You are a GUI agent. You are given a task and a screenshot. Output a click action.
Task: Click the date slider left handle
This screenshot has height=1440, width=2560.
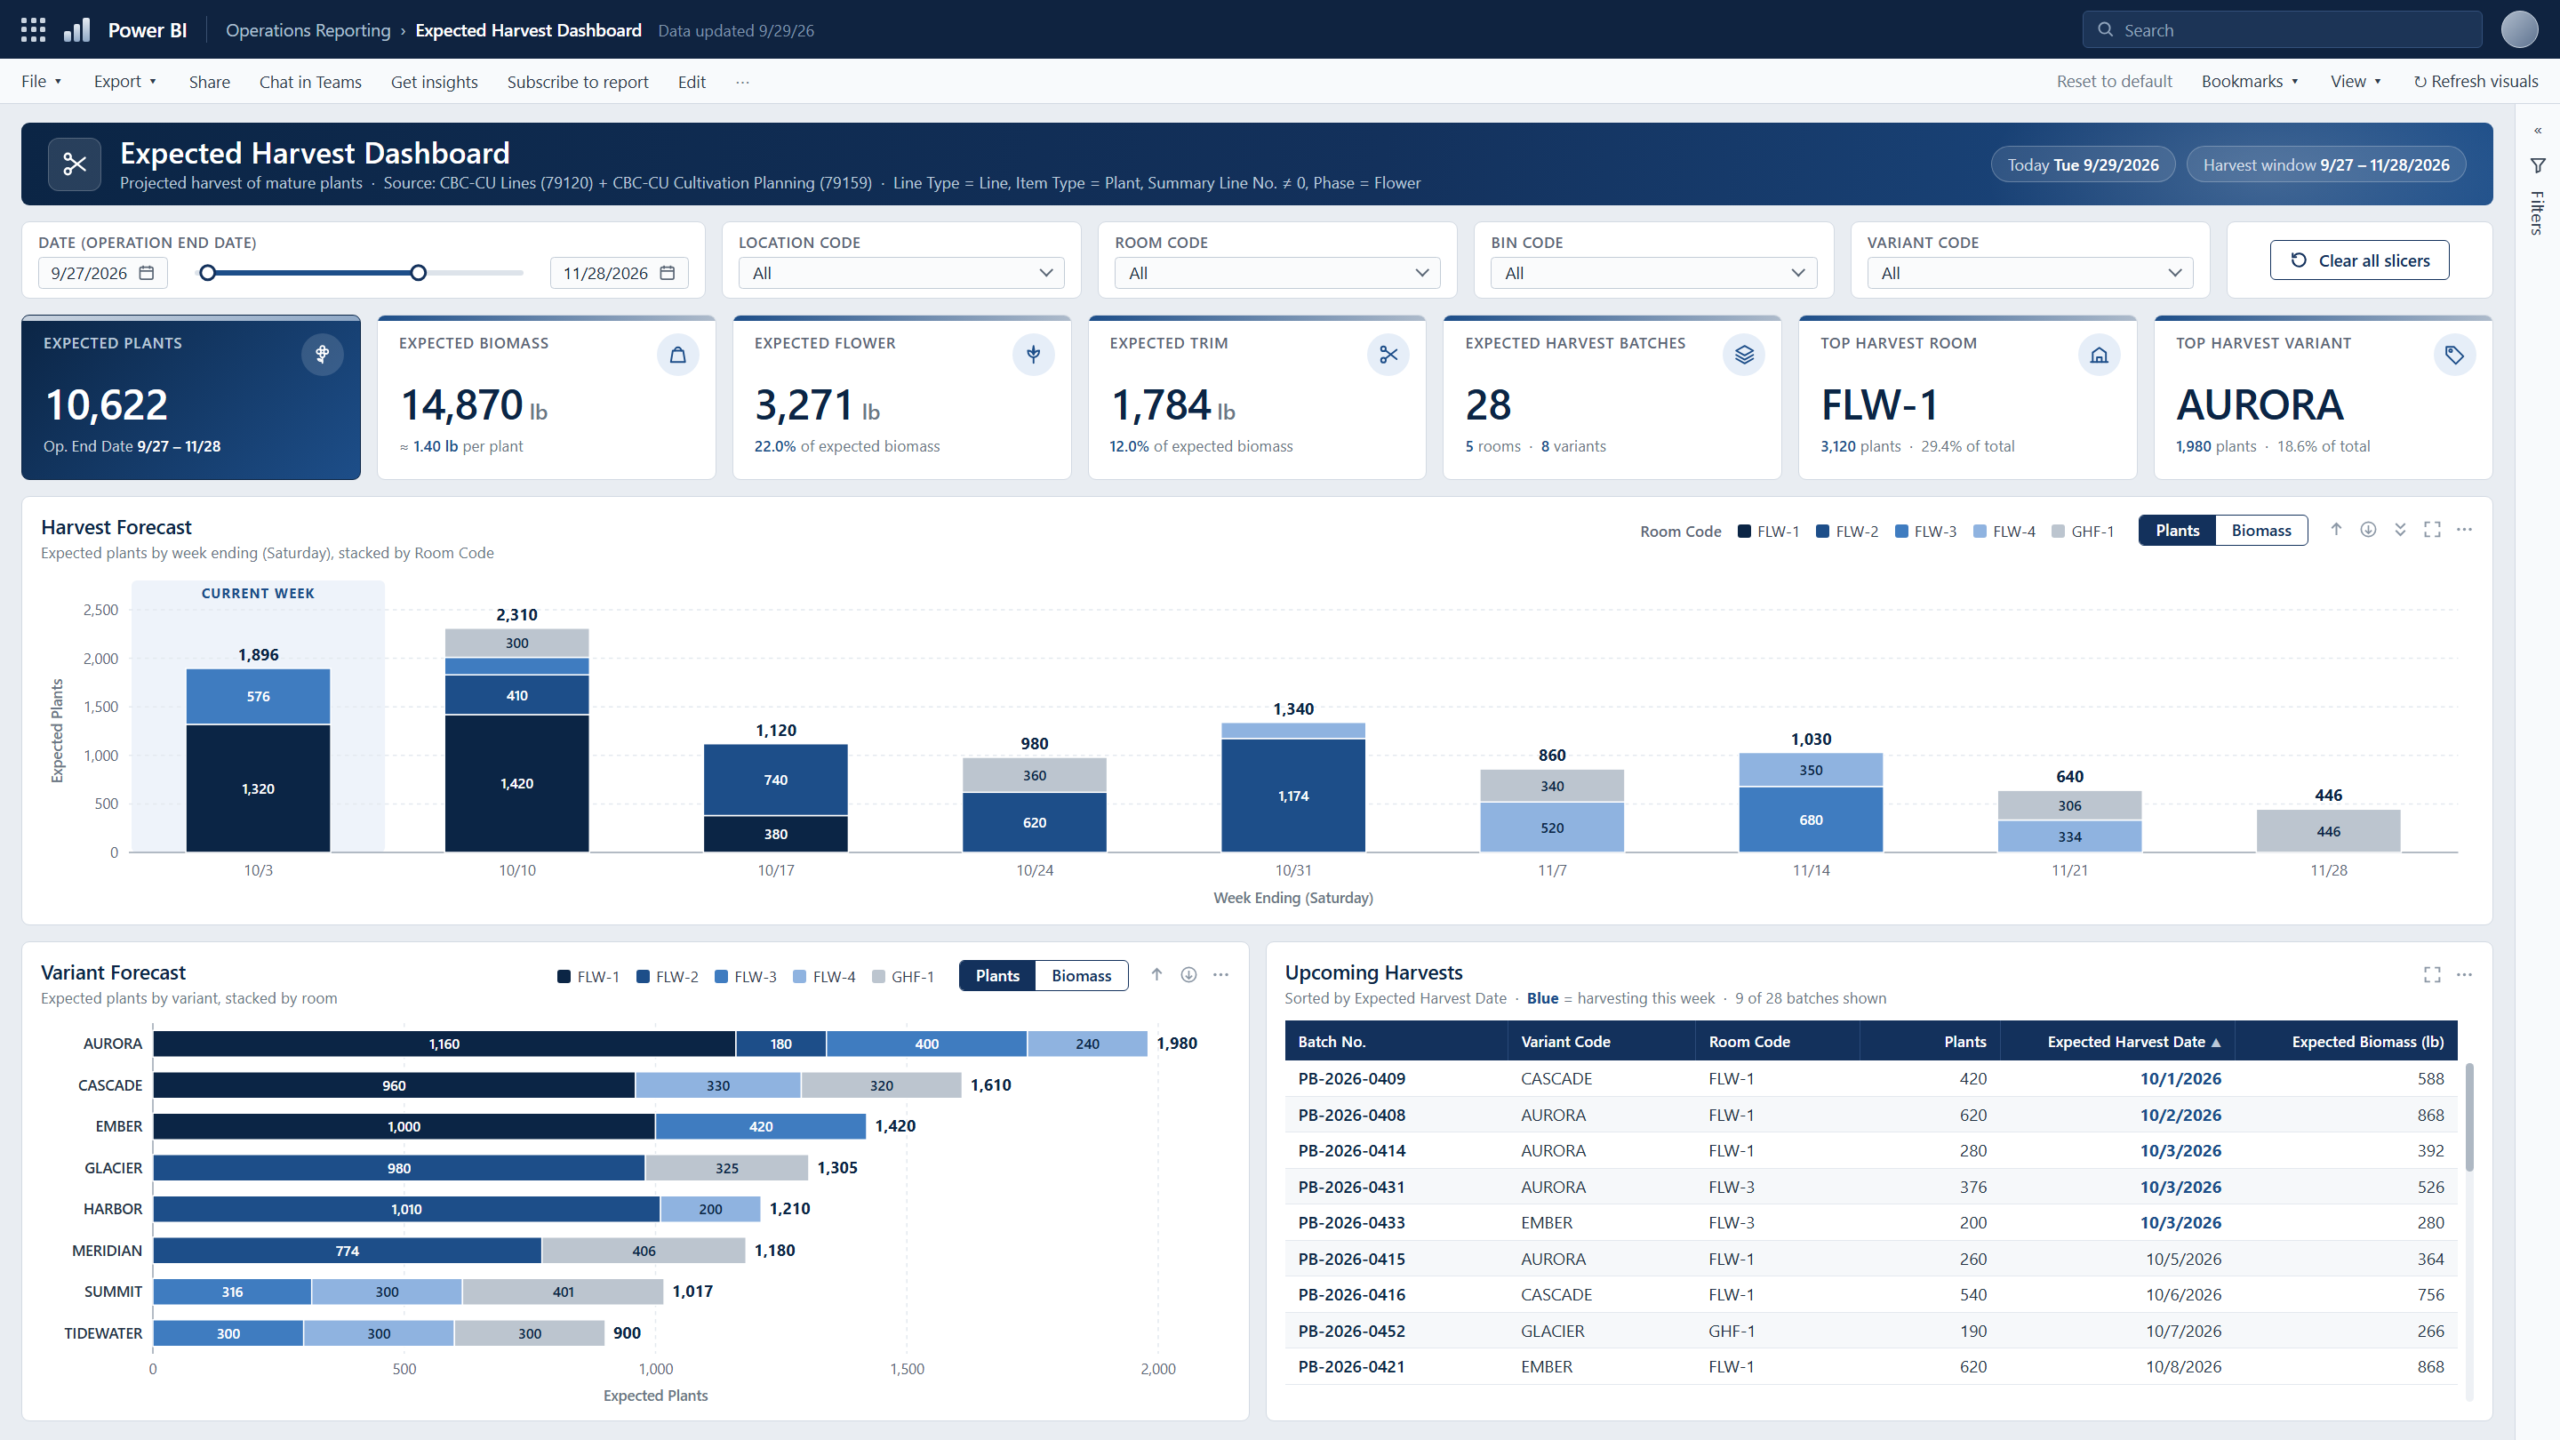[207, 273]
